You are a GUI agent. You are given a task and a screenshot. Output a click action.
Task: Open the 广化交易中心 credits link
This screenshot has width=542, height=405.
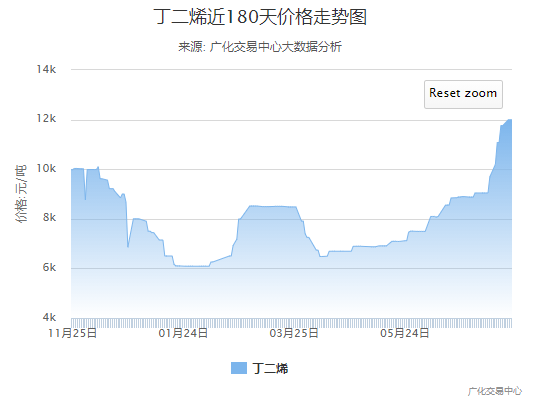pyautogui.click(x=495, y=391)
